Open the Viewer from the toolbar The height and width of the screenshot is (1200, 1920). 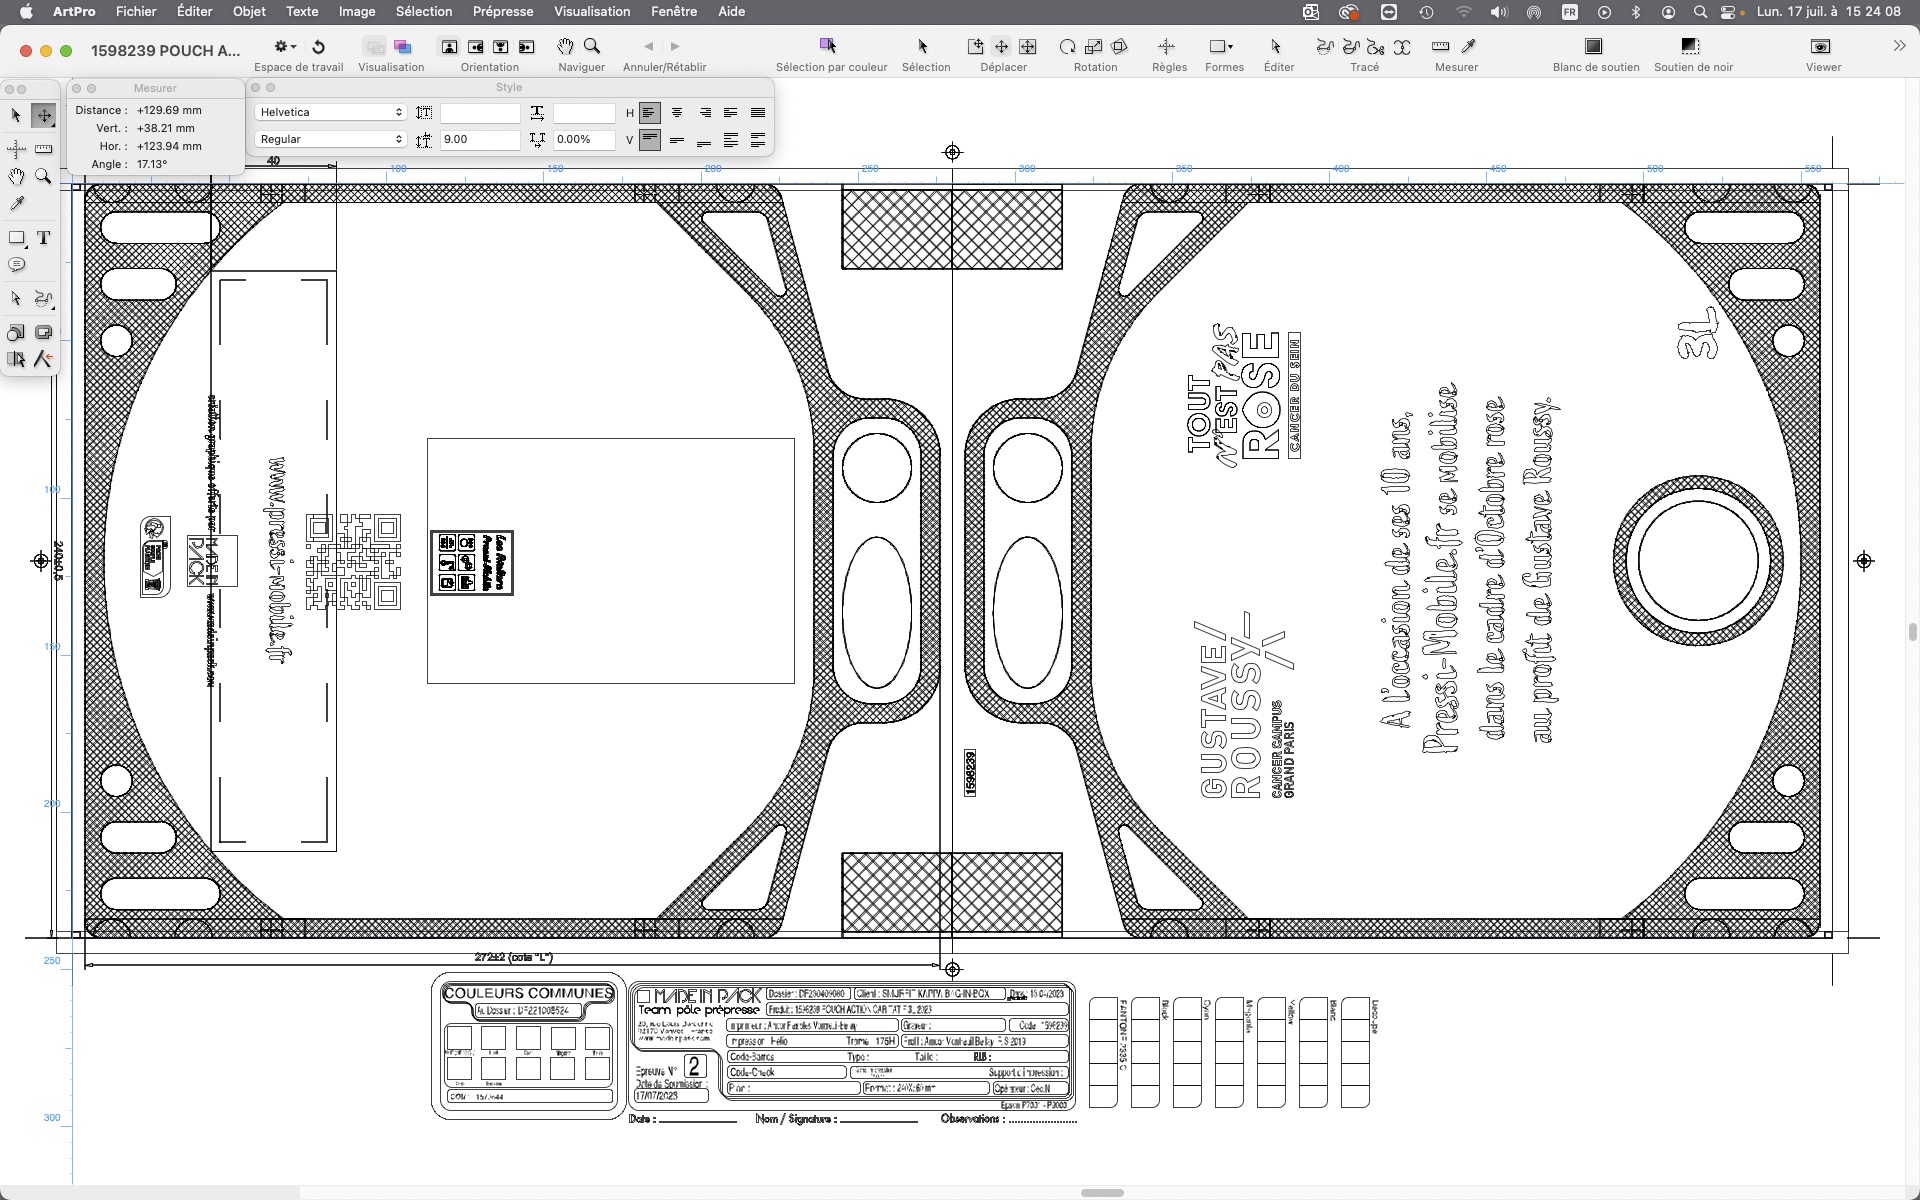(x=1821, y=47)
